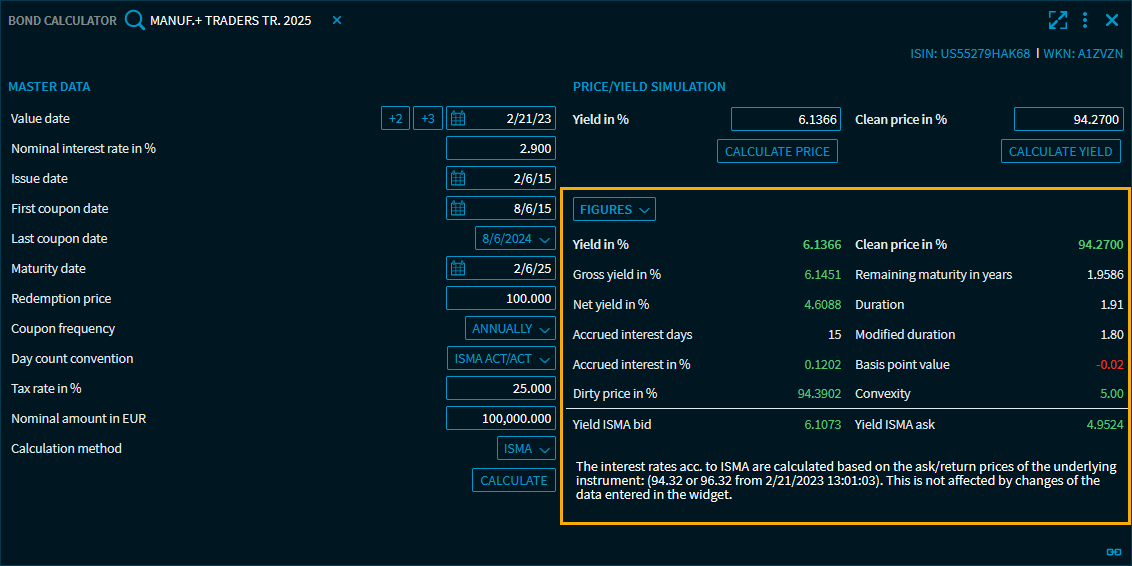Open the FIGURES view selector
This screenshot has height=566, width=1132.
point(614,210)
